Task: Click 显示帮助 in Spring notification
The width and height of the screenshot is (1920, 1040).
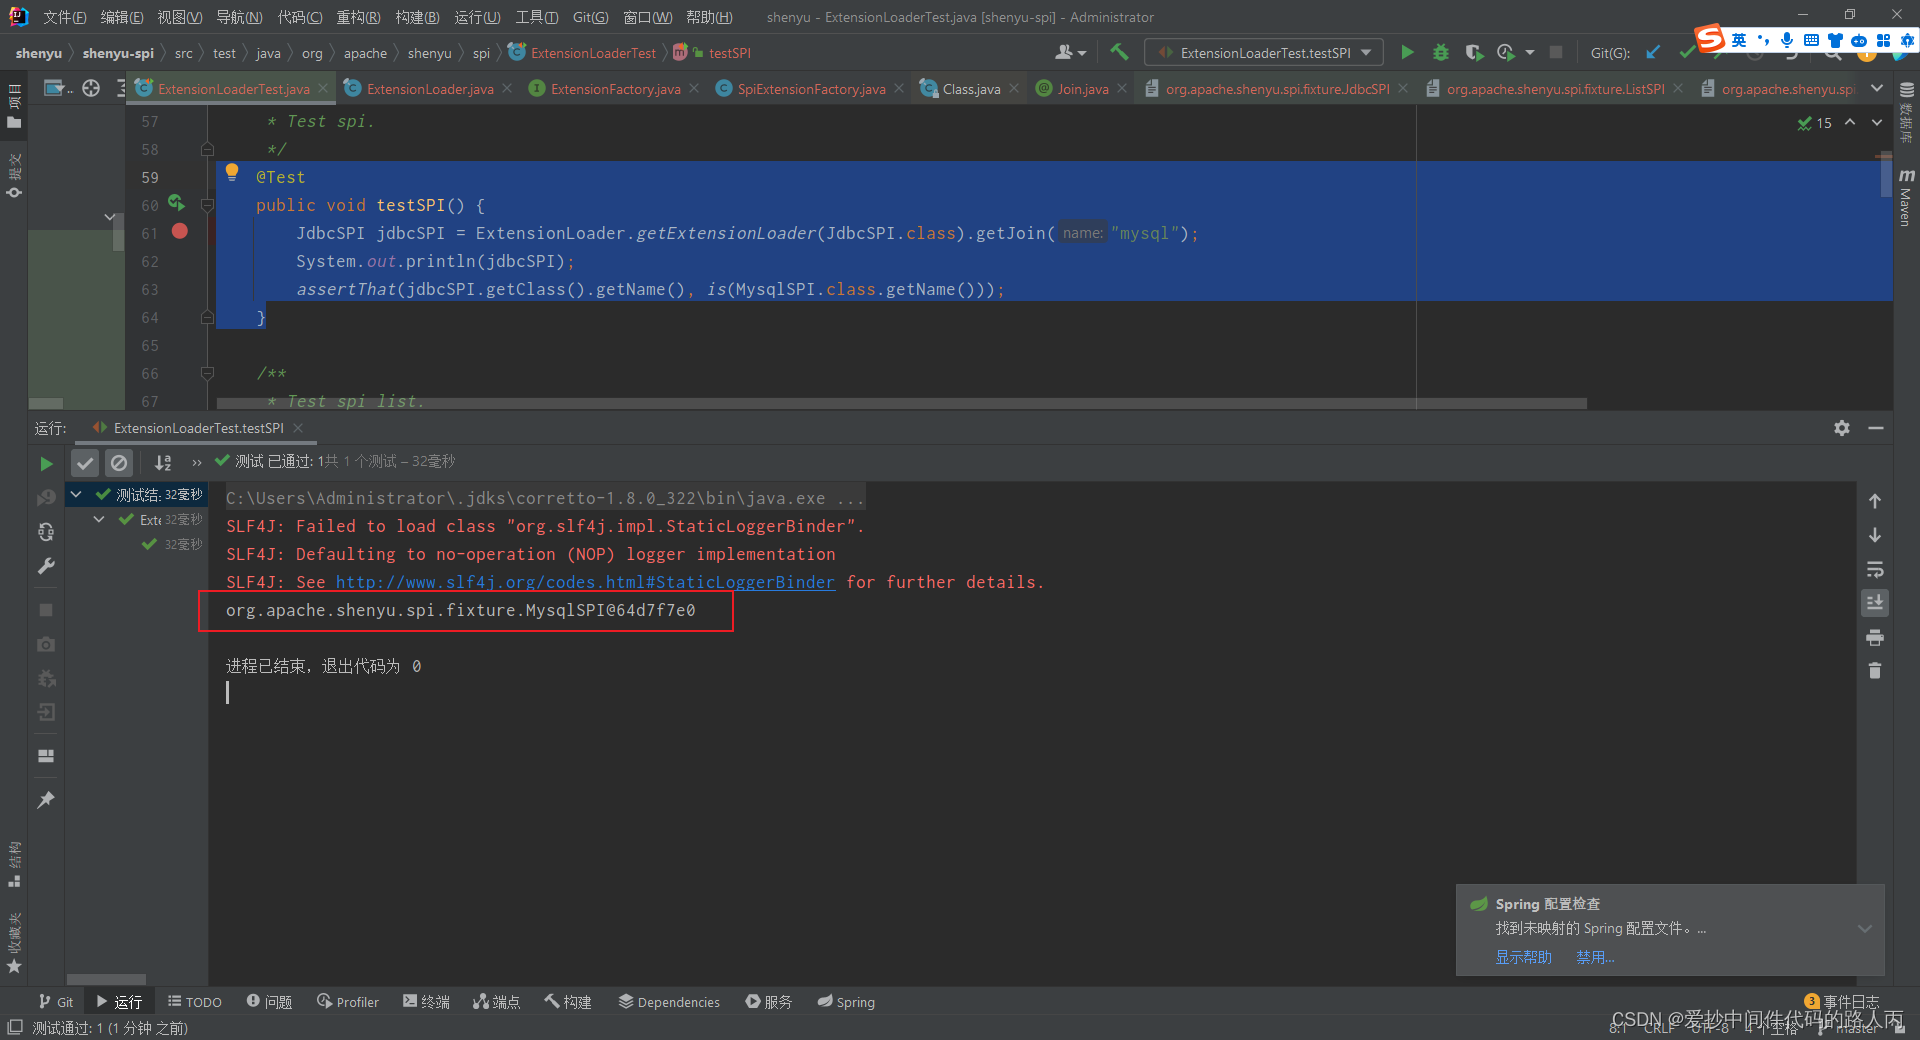Action: click(1523, 957)
